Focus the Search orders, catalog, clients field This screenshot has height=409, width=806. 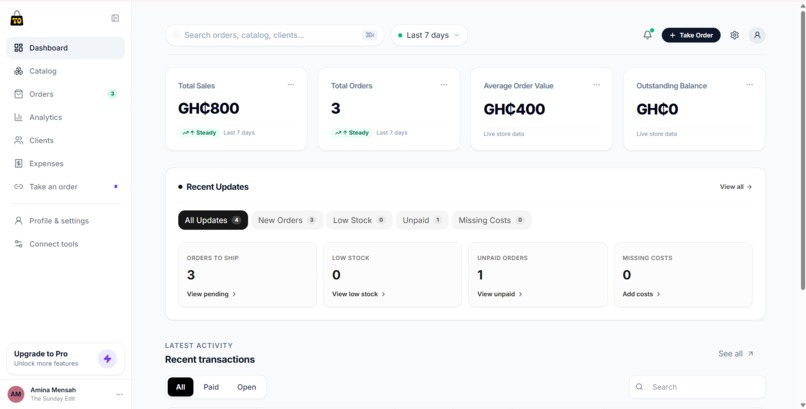pos(274,35)
